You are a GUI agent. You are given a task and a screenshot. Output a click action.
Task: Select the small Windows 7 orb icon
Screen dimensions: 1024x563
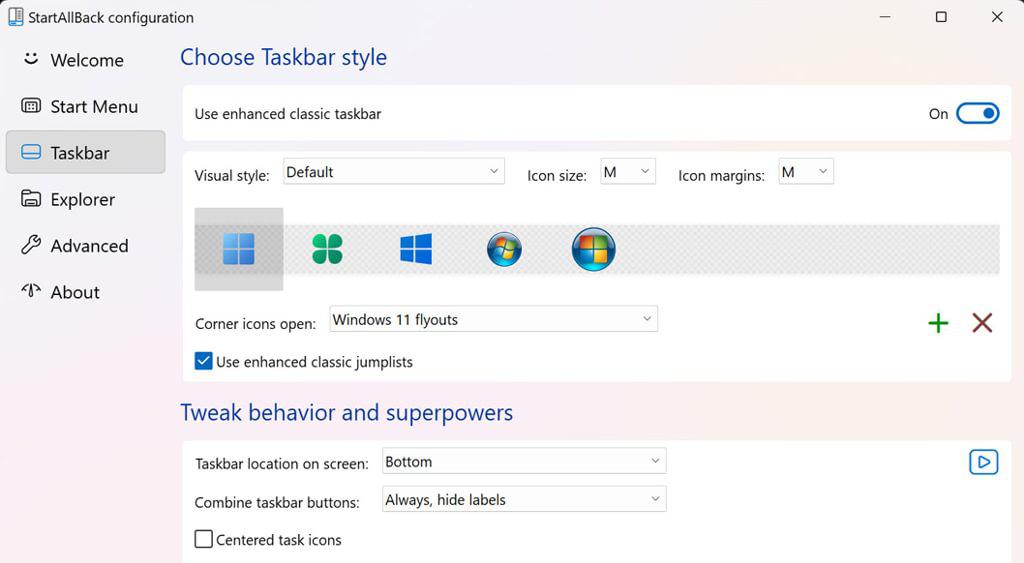[504, 249]
